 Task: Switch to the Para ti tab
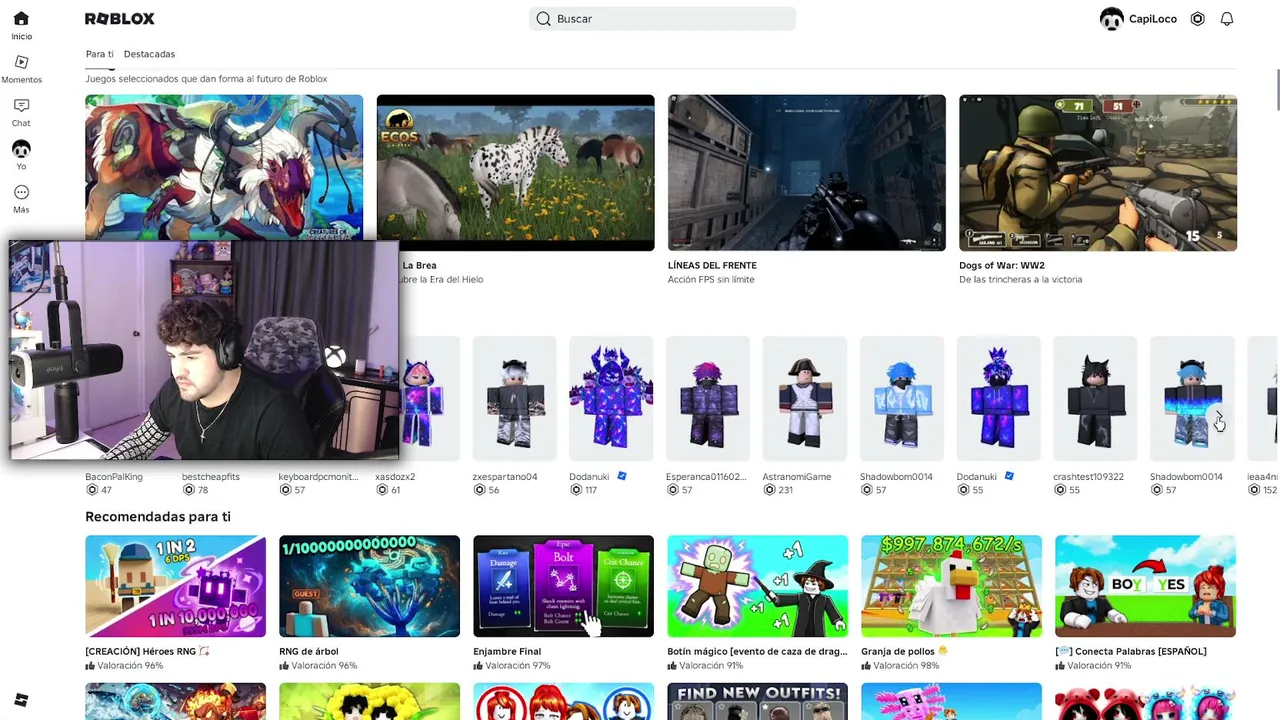pyautogui.click(x=100, y=54)
